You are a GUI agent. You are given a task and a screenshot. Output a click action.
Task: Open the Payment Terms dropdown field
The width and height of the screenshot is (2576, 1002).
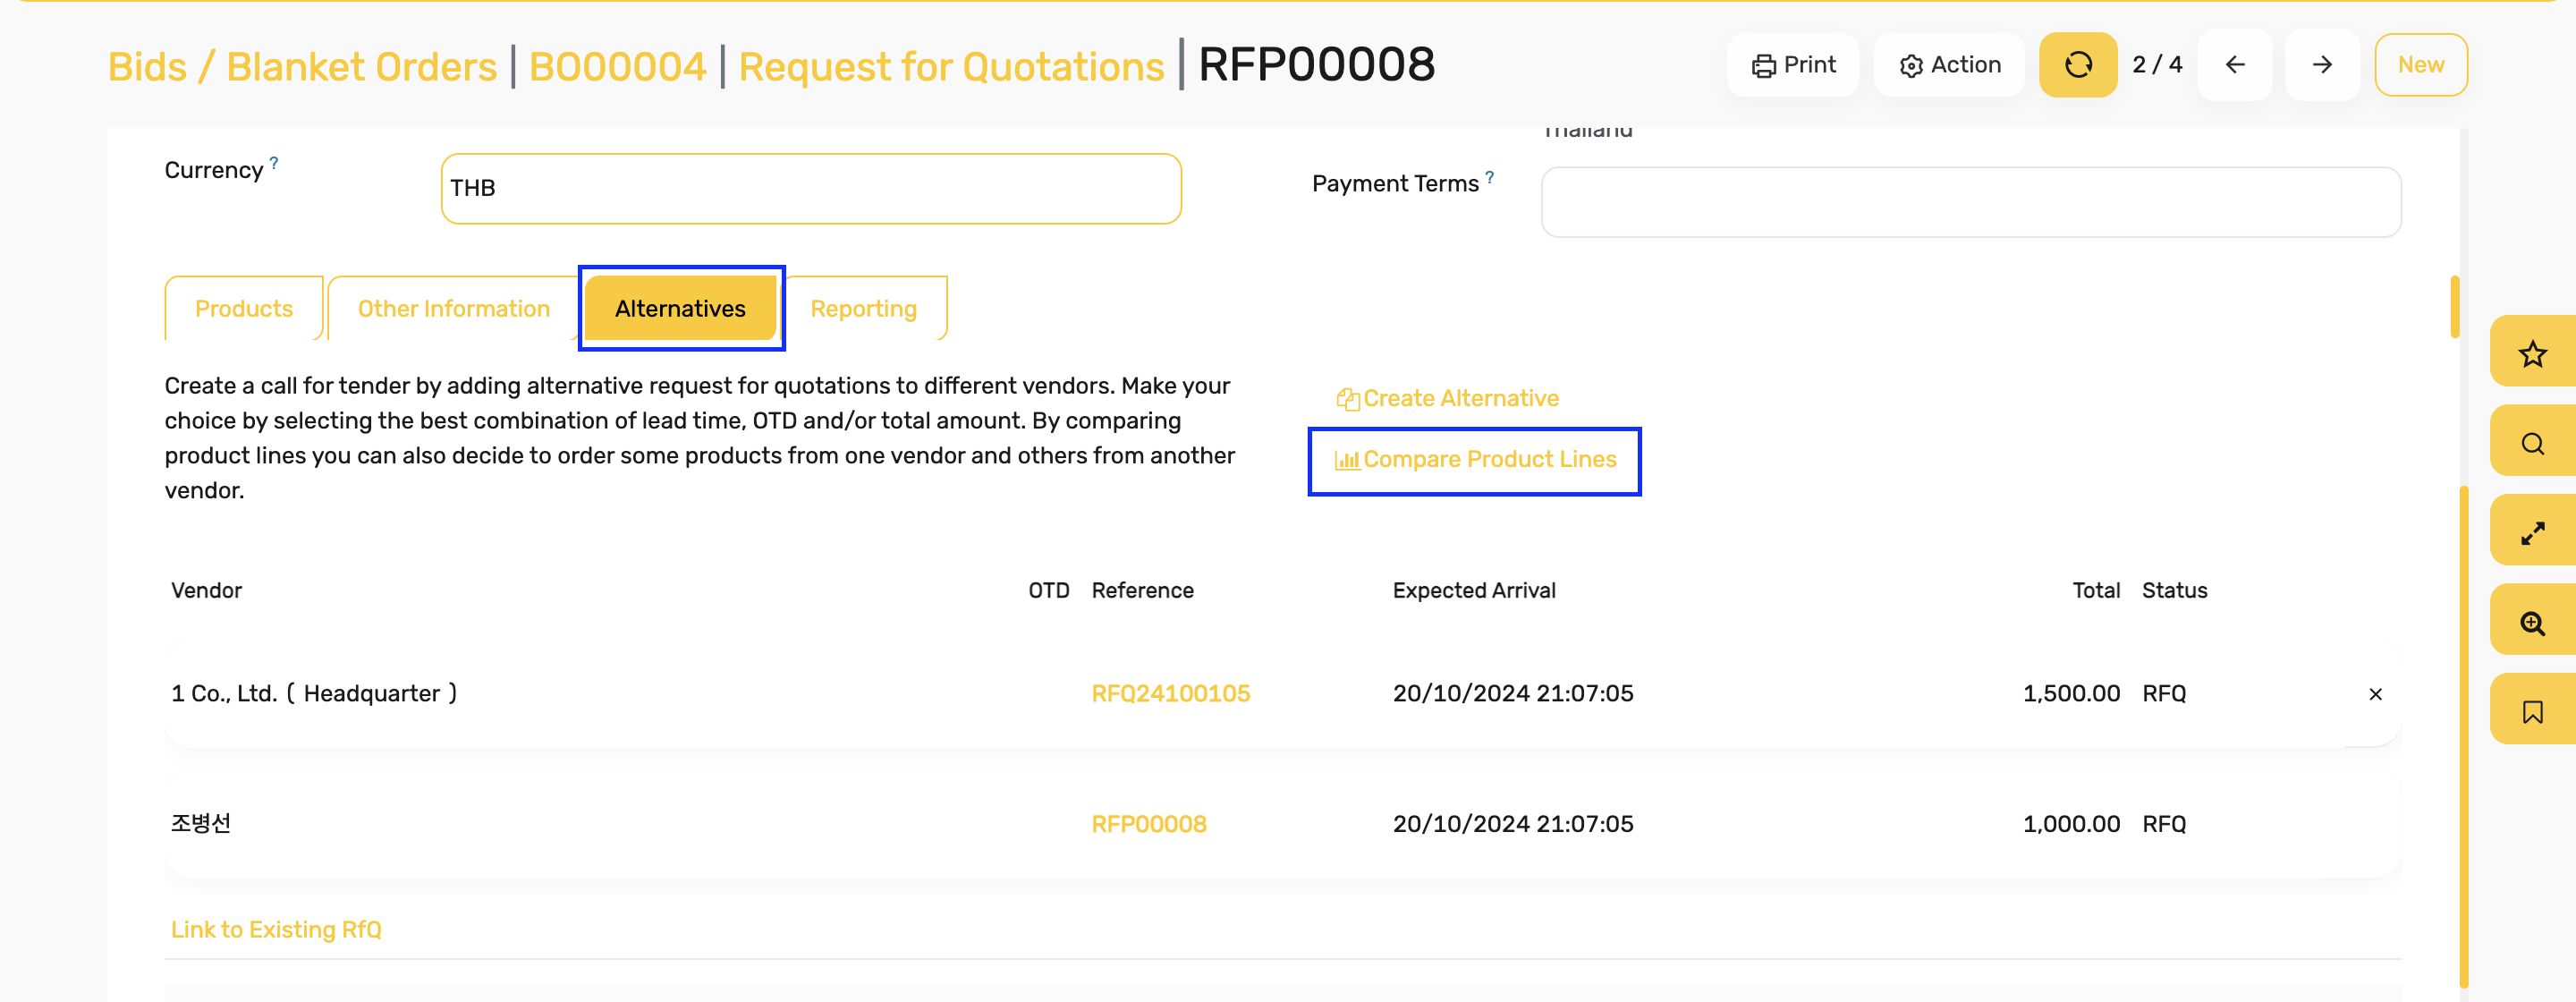pyautogui.click(x=1971, y=202)
